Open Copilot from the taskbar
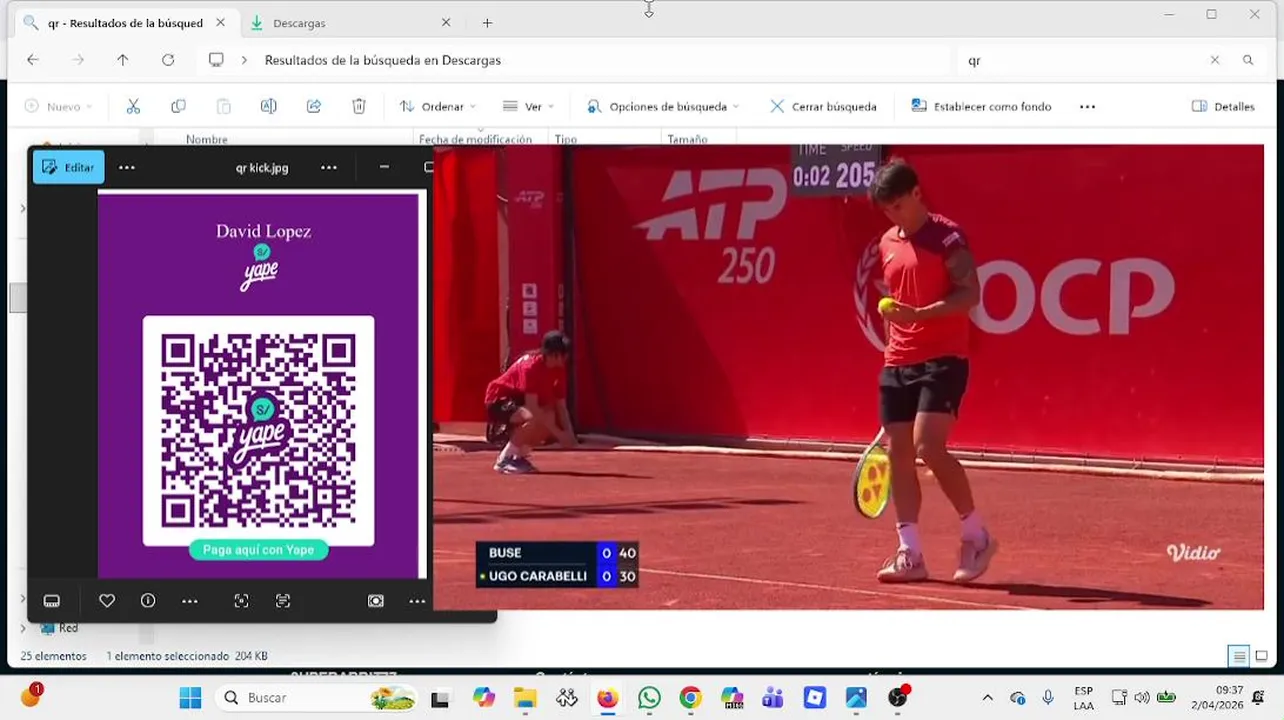Screen dimensions: 1284x720 pyautogui.click(x=484, y=697)
